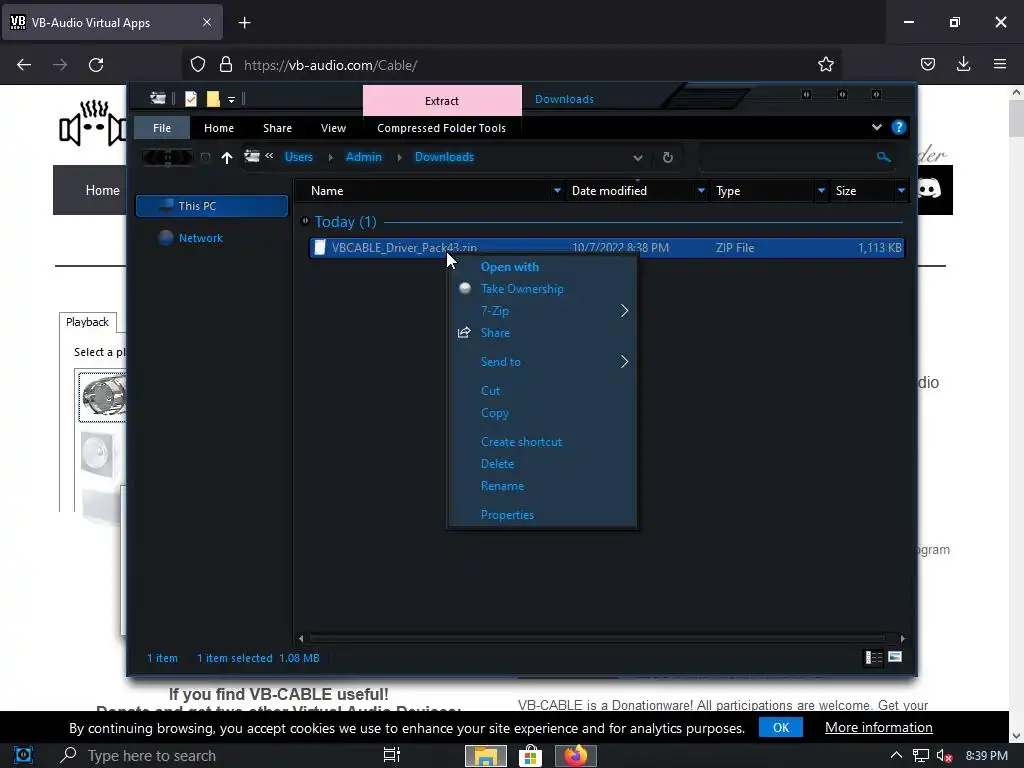Click the Firefox back arrow
The image size is (1024, 768).
[24, 65]
